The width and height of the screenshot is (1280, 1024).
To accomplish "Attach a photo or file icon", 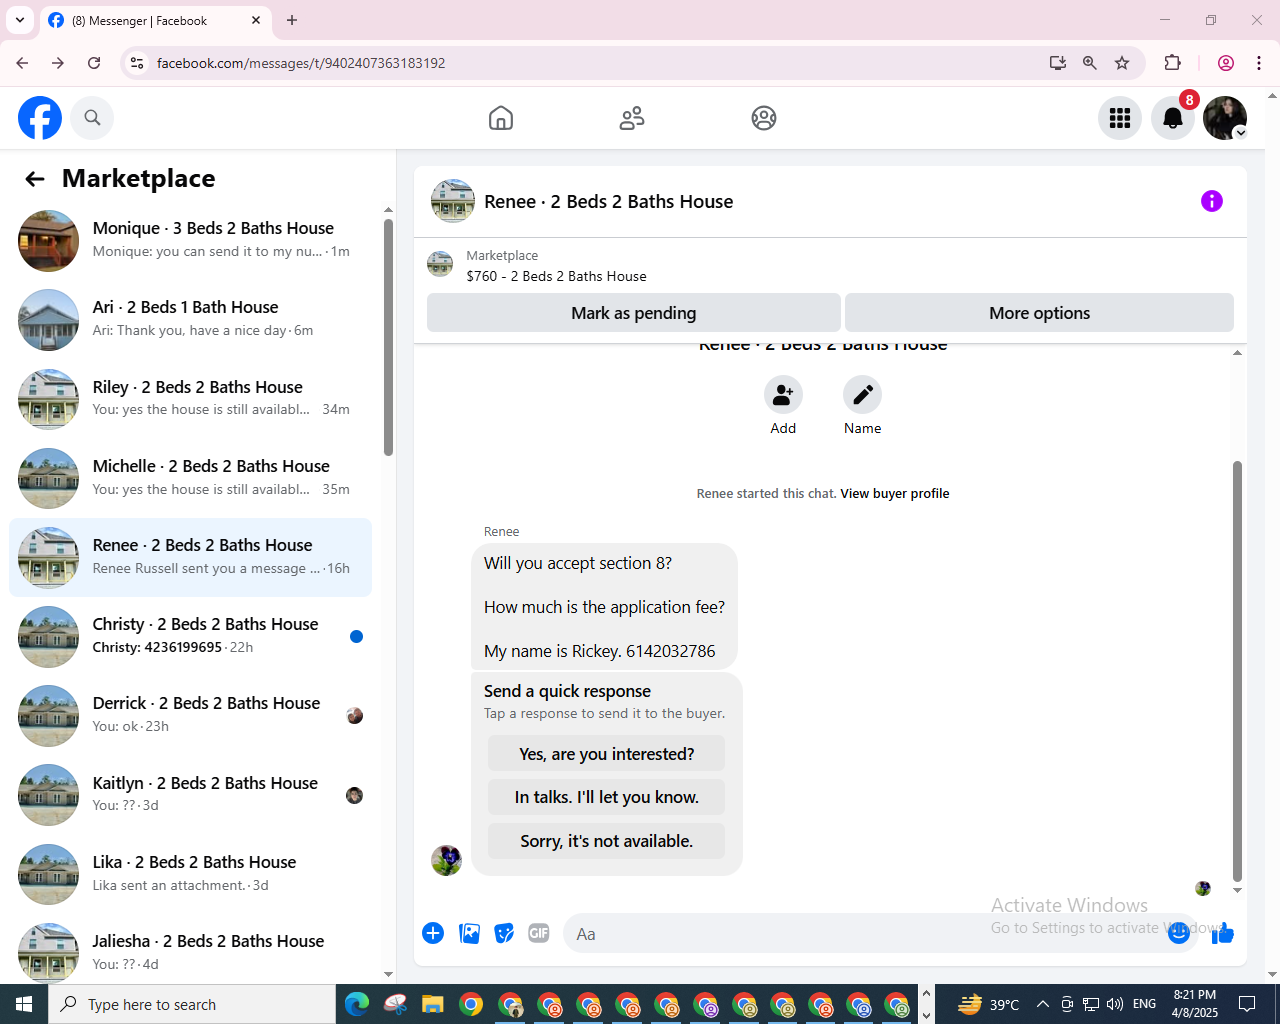I will pos(469,933).
